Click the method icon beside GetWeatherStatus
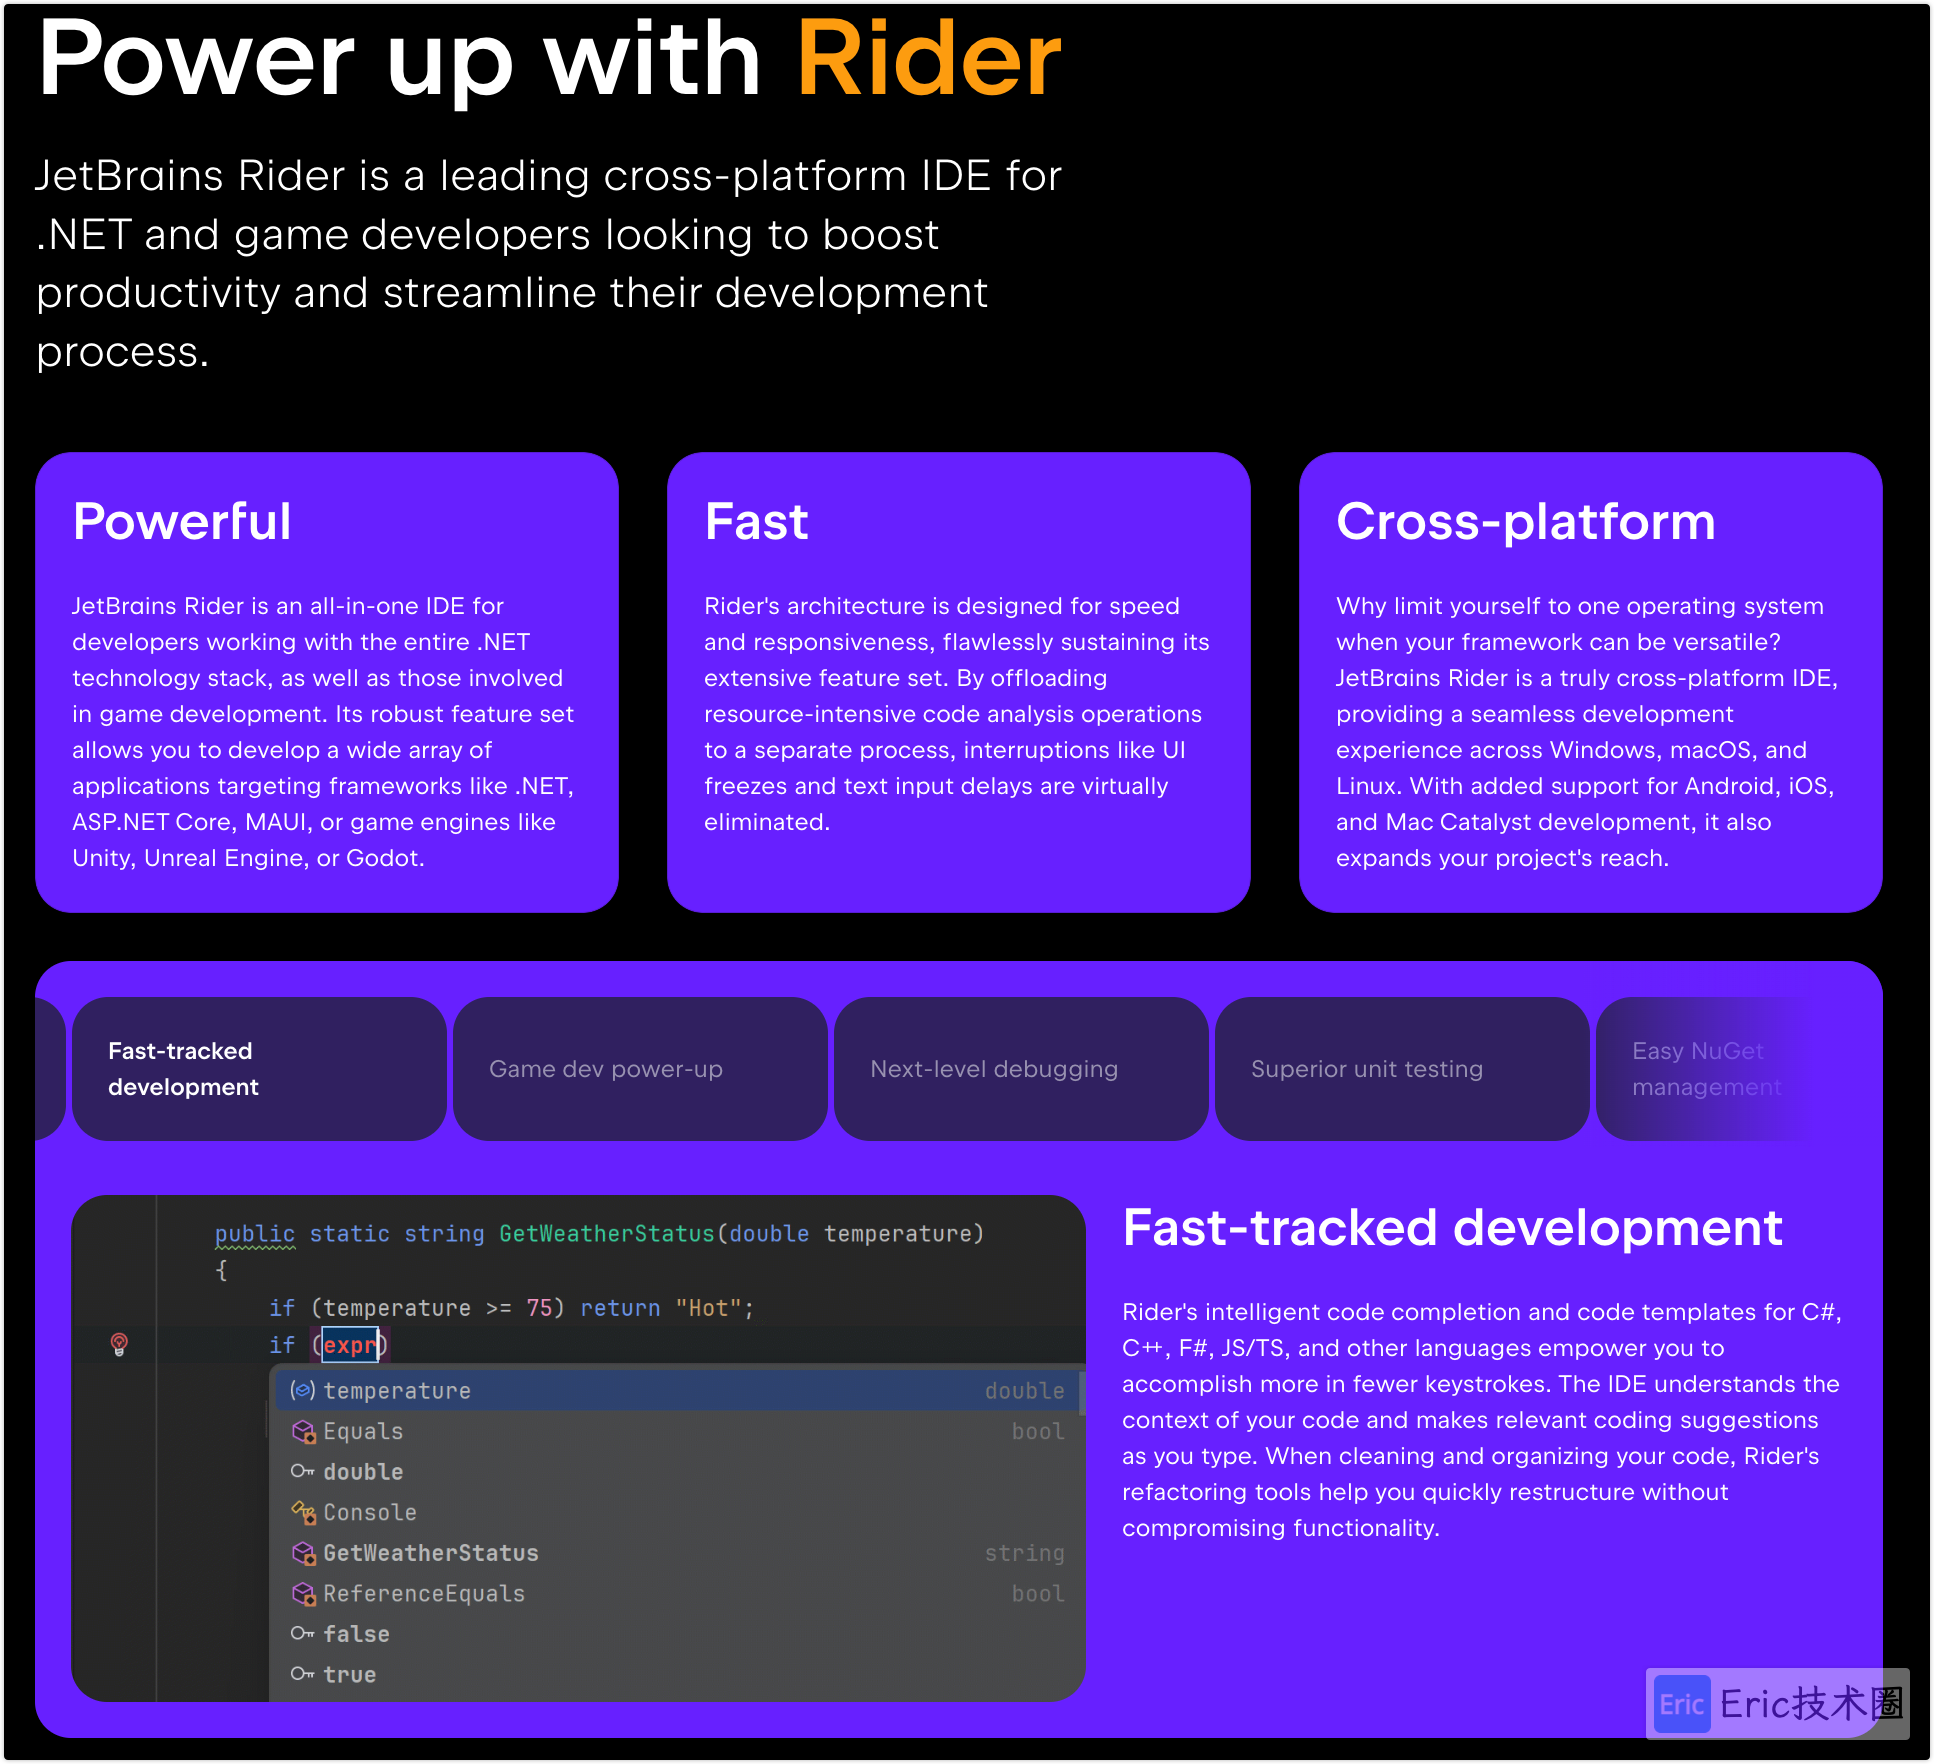 tap(303, 1553)
